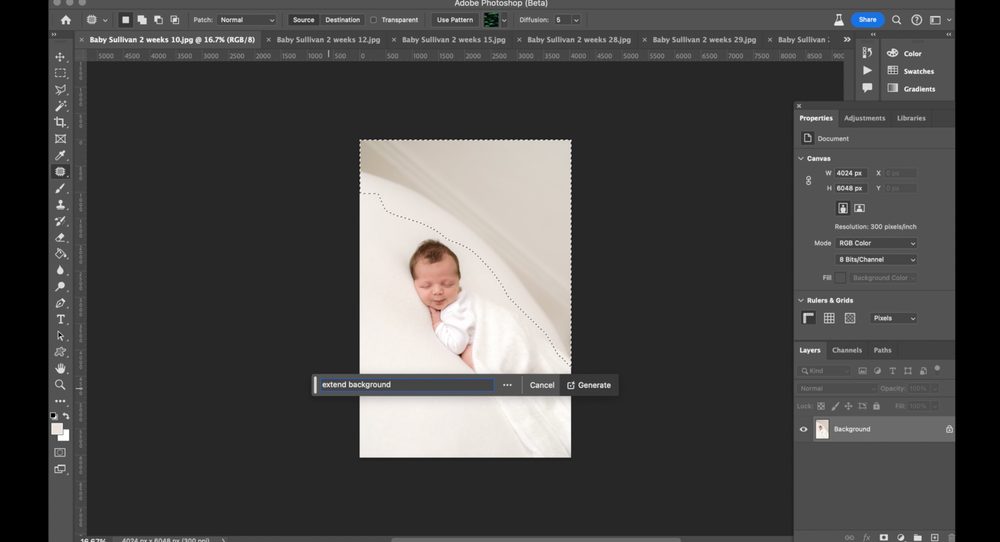Select the History Brush tool

(60, 221)
